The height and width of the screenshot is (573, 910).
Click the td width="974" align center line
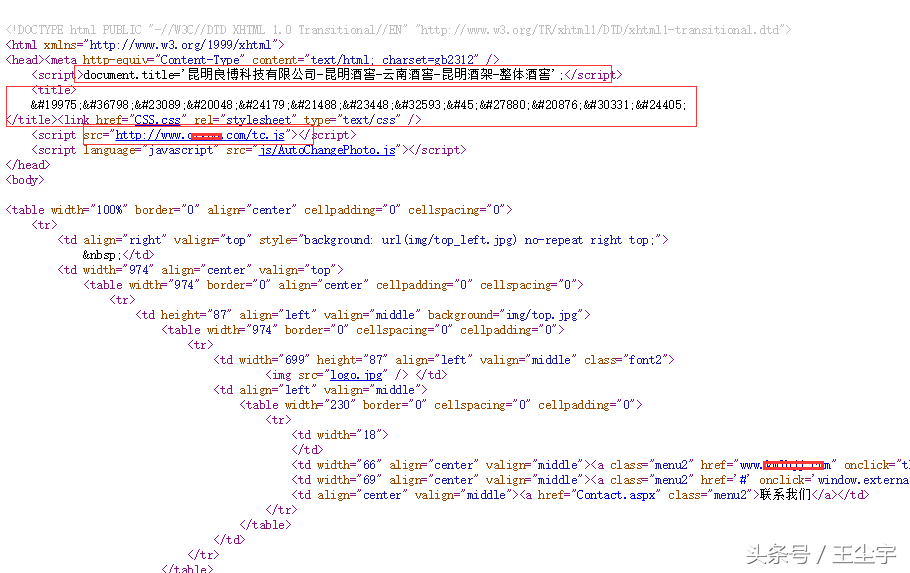[x=200, y=271]
